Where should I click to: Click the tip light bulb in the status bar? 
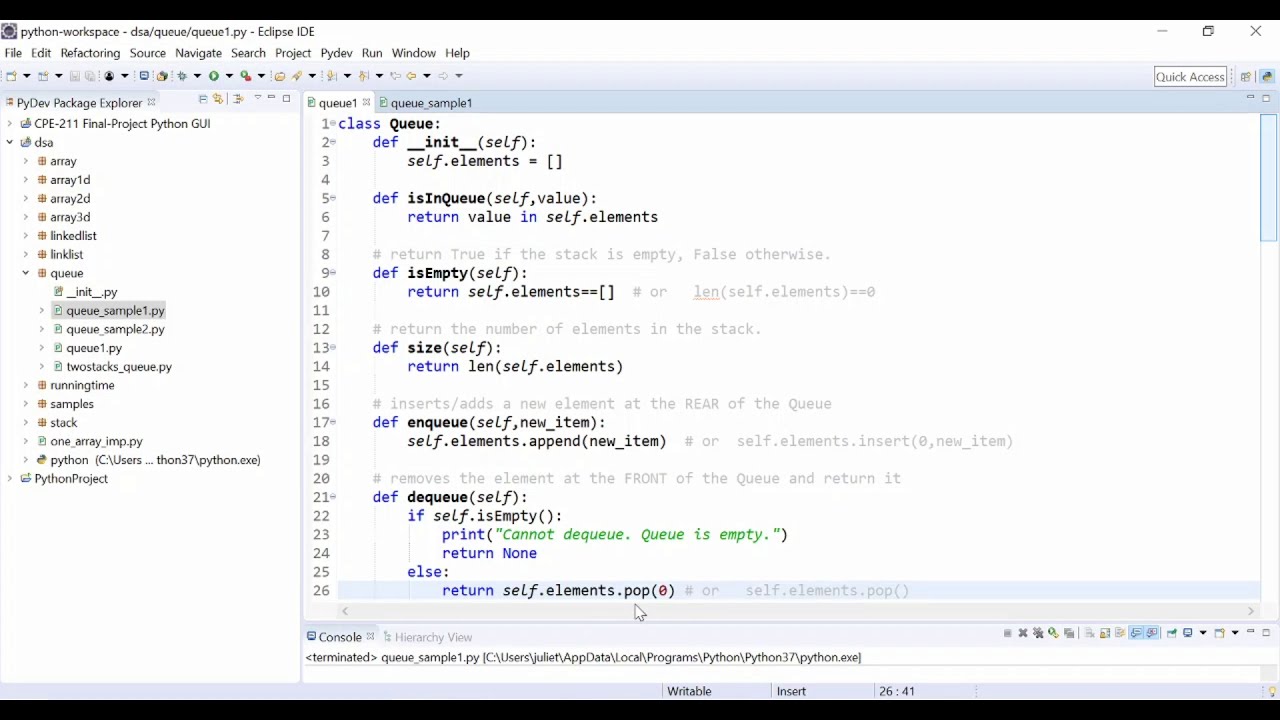(x=1272, y=691)
